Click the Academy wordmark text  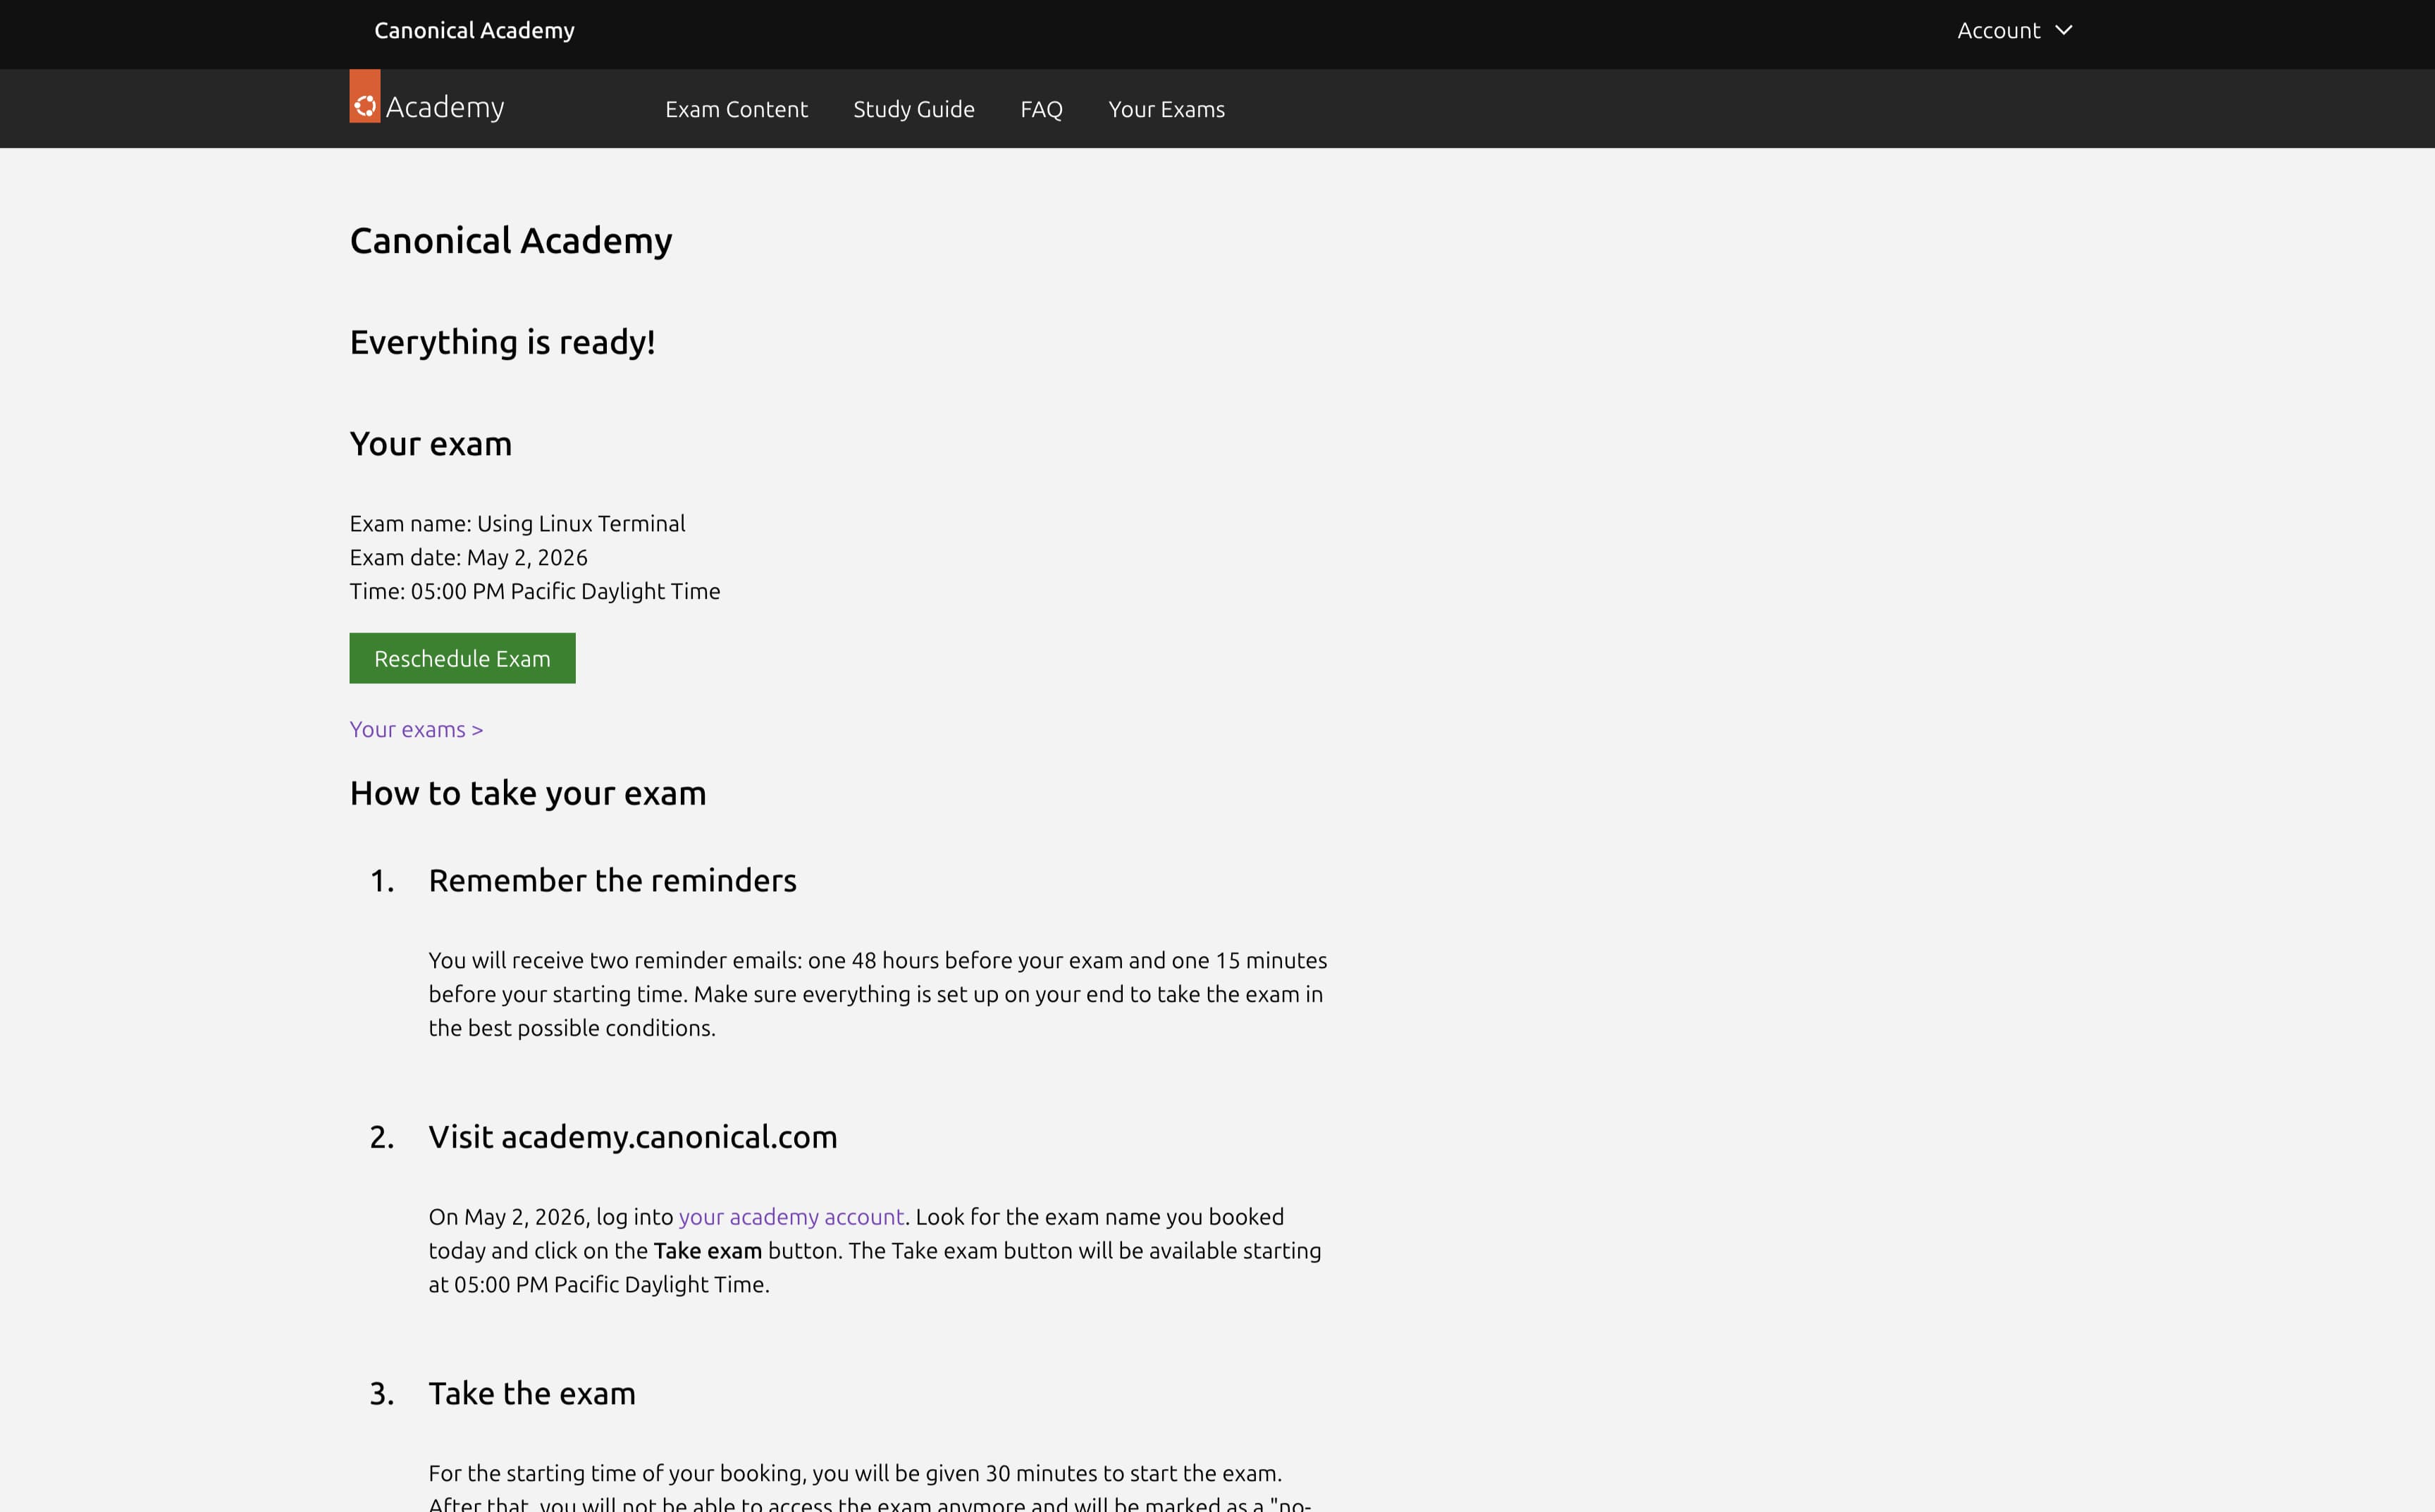tap(445, 107)
